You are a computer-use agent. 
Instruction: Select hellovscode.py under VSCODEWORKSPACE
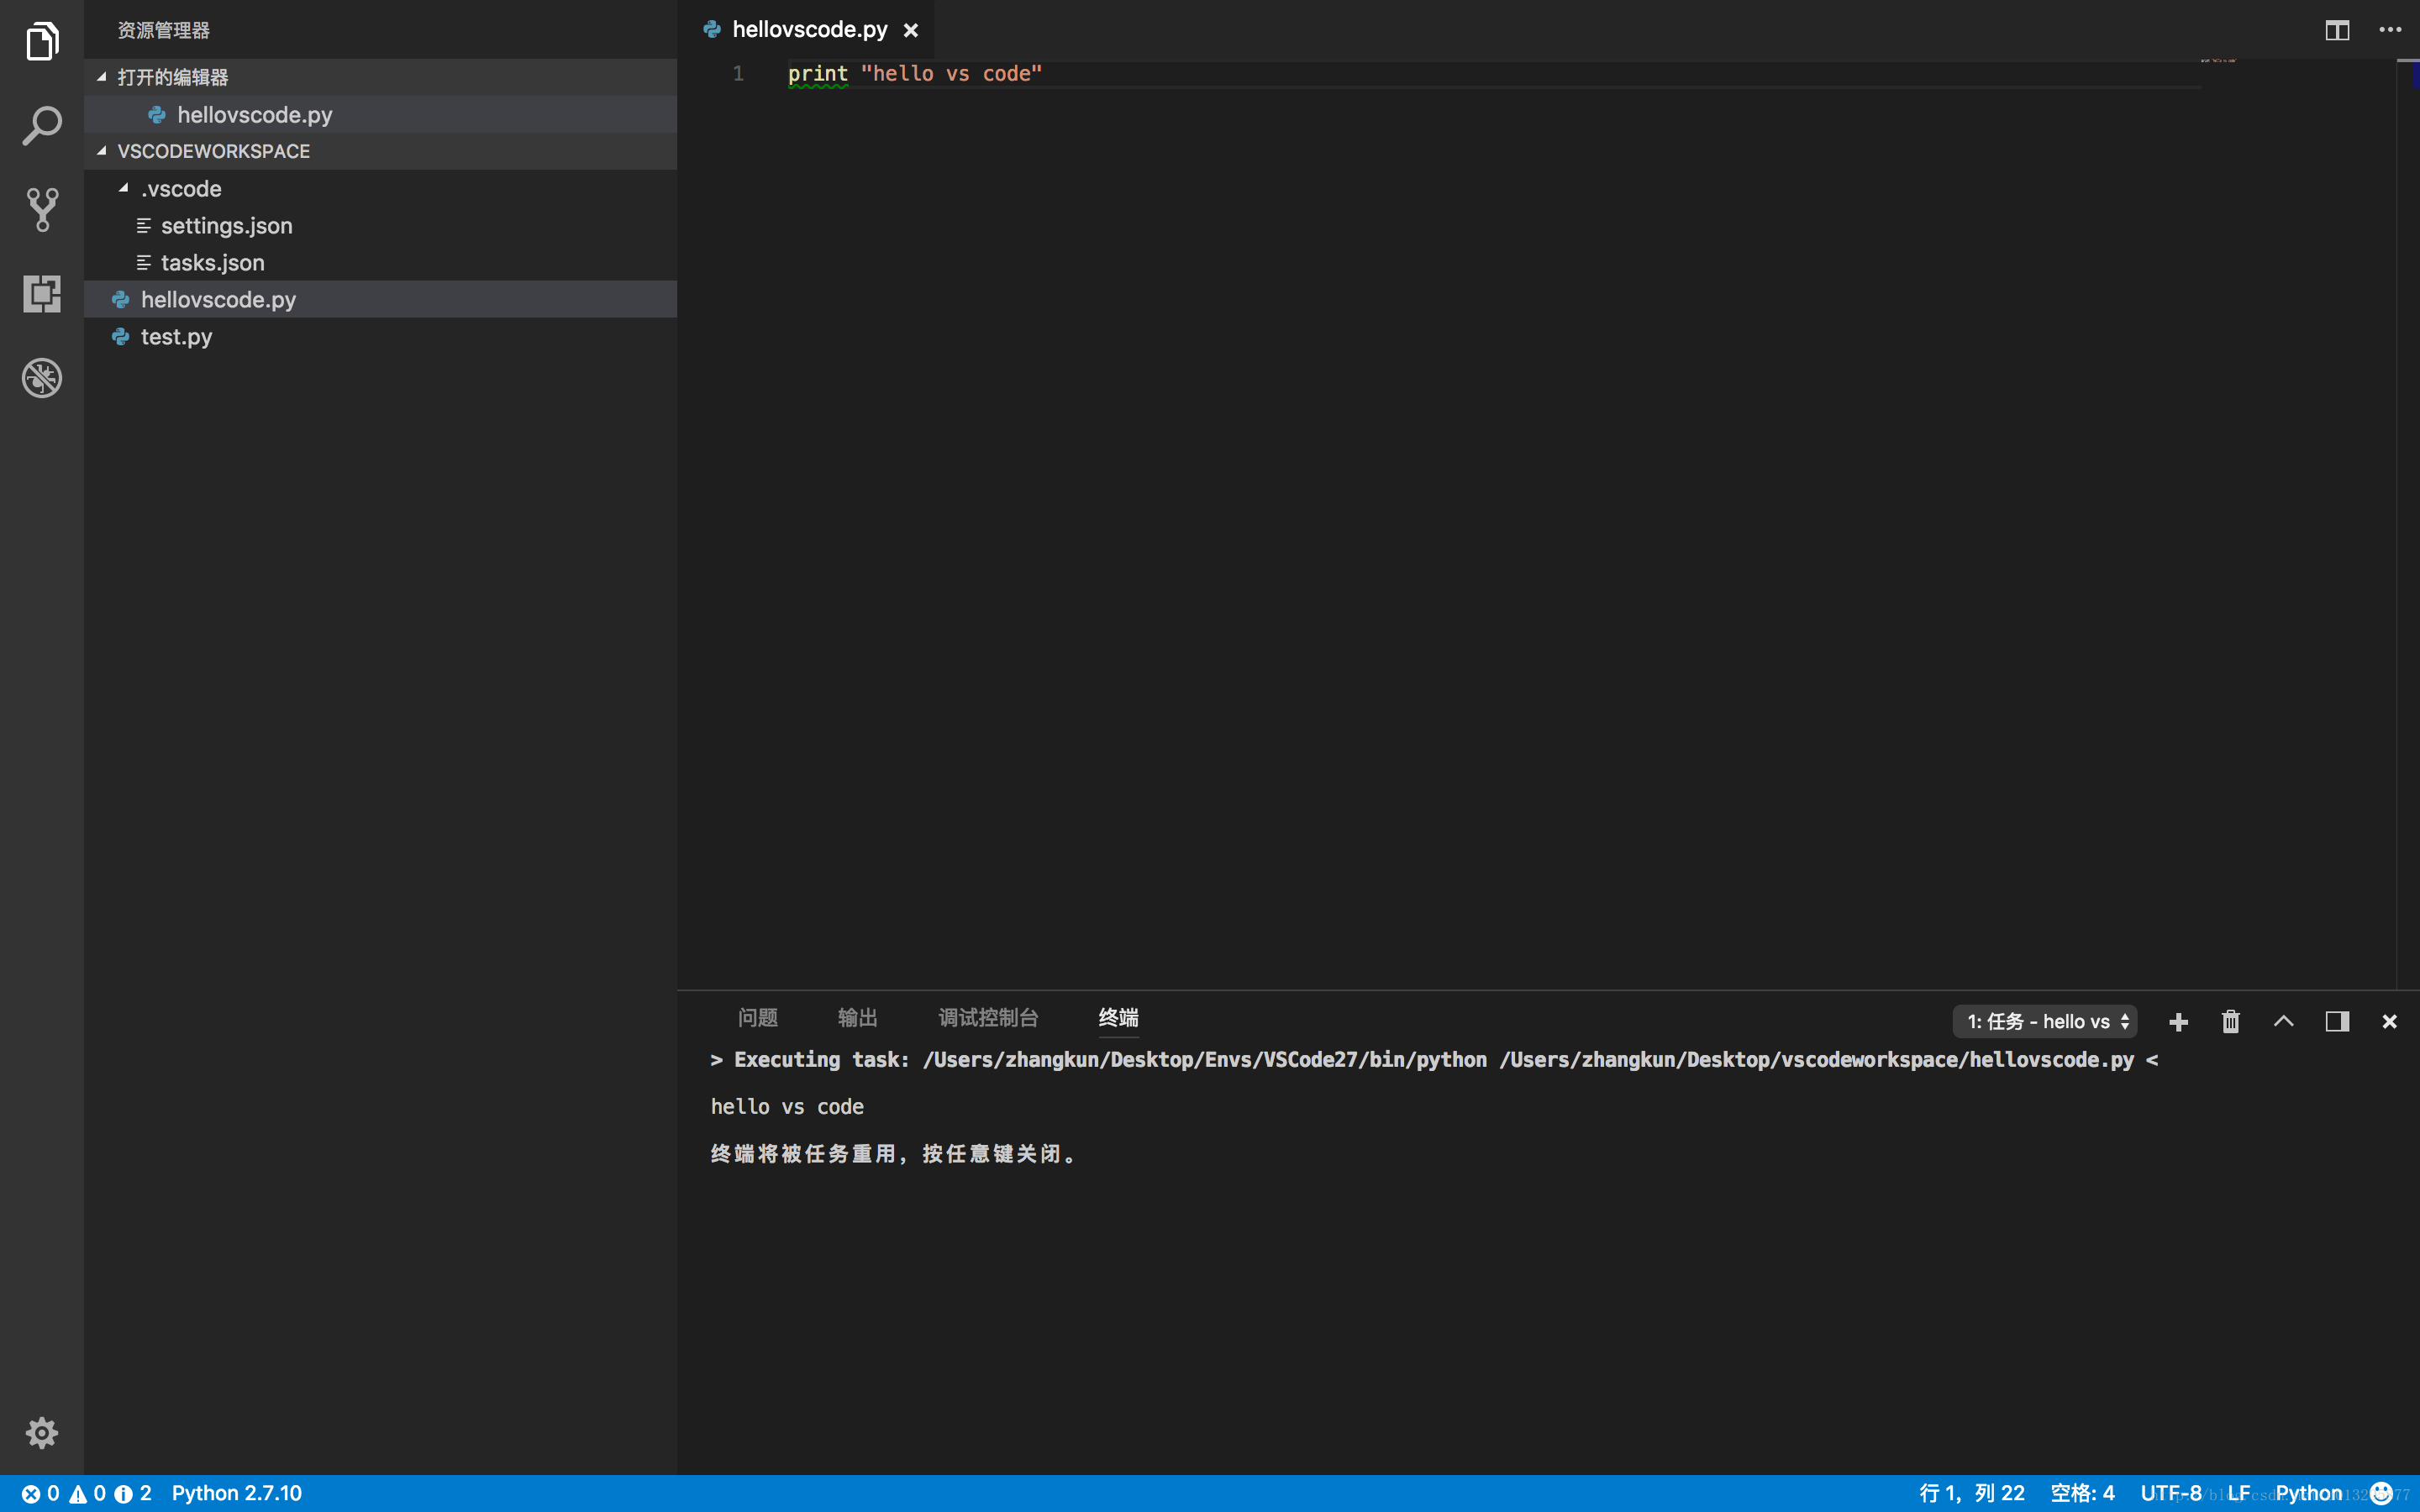[380, 300]
